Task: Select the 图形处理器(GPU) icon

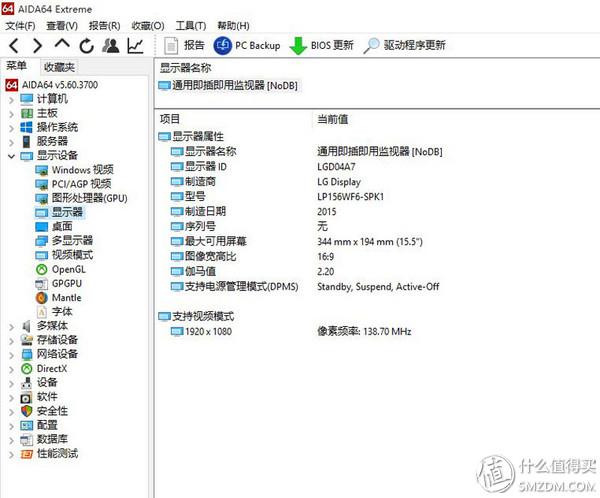Action: pyautogui.click(x=42, y=198)
